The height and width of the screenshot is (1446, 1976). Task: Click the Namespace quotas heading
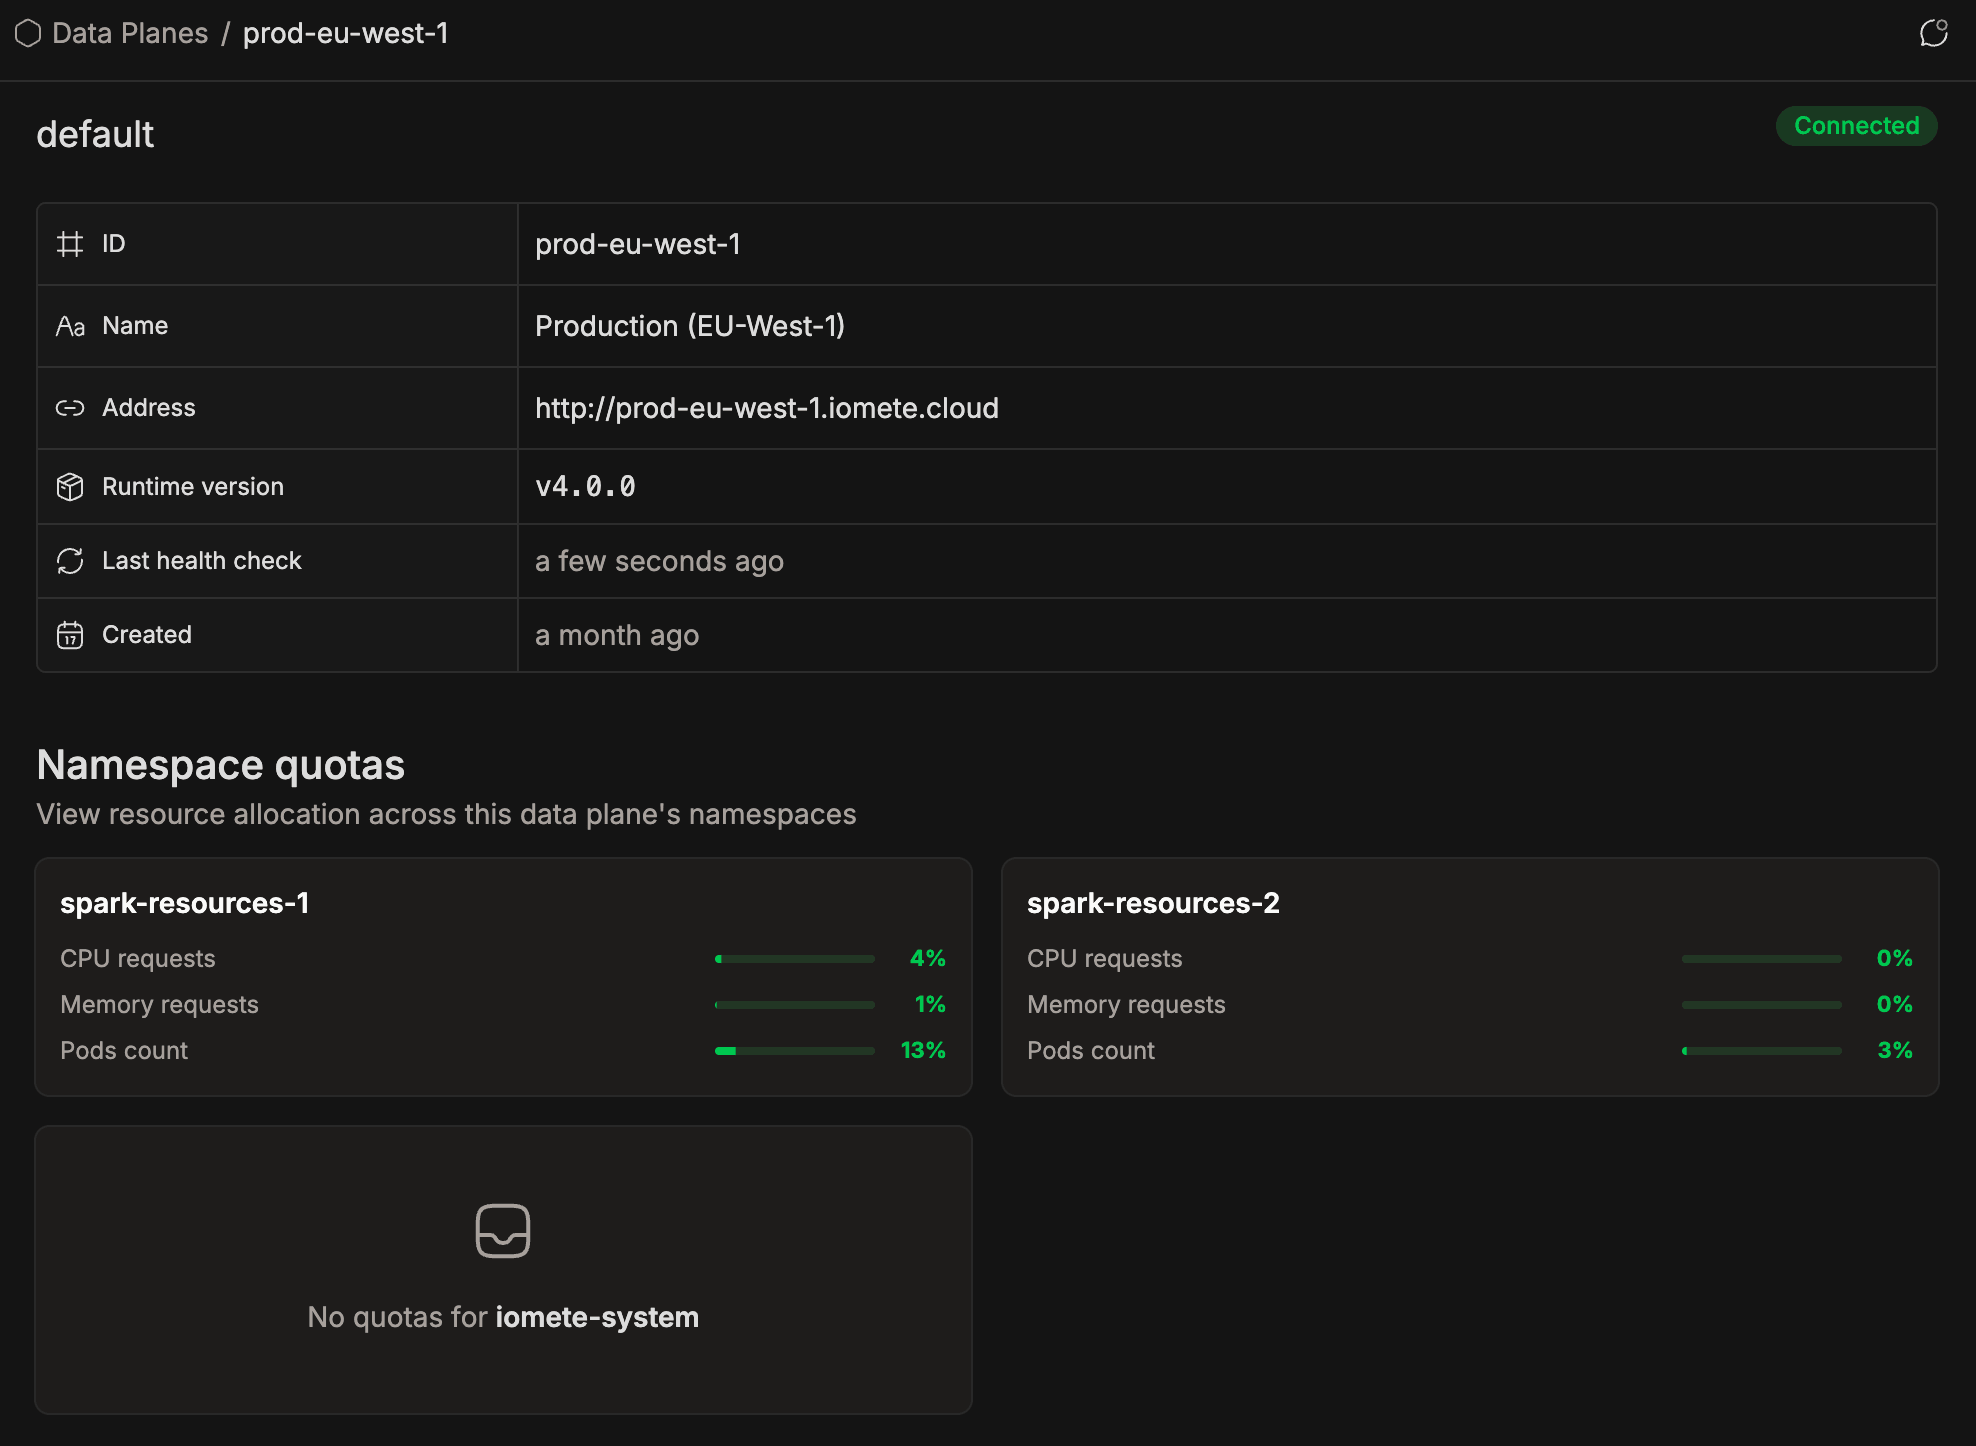pyautogui.click(x=220, y=765)
